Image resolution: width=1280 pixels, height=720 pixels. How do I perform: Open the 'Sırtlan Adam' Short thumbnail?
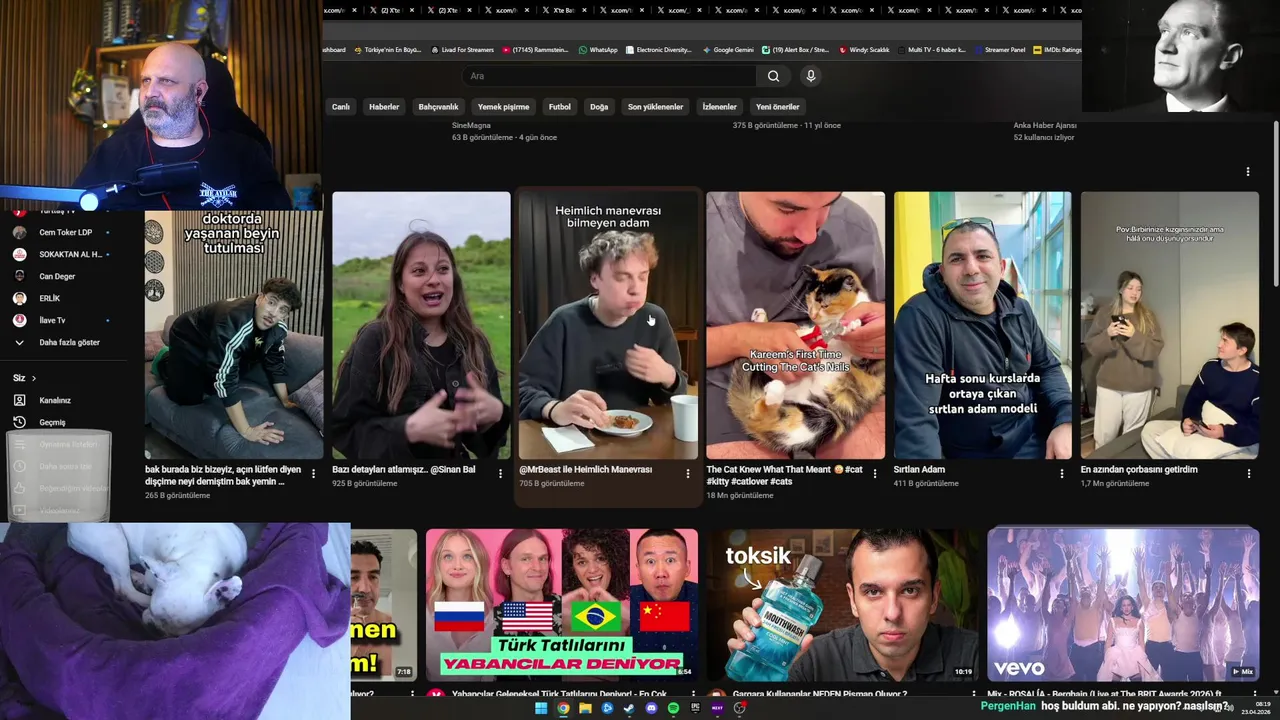[x=982, y=325]
